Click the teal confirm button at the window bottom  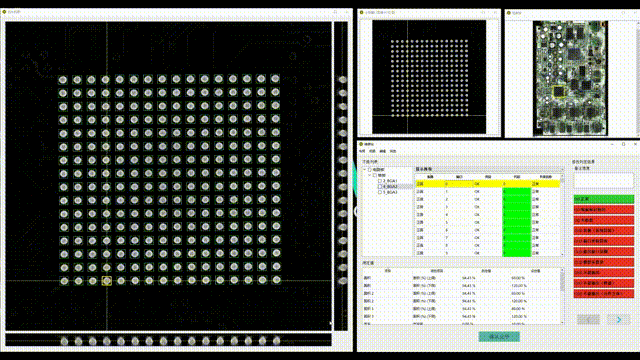pyautogui.click(x=499, y=337)
